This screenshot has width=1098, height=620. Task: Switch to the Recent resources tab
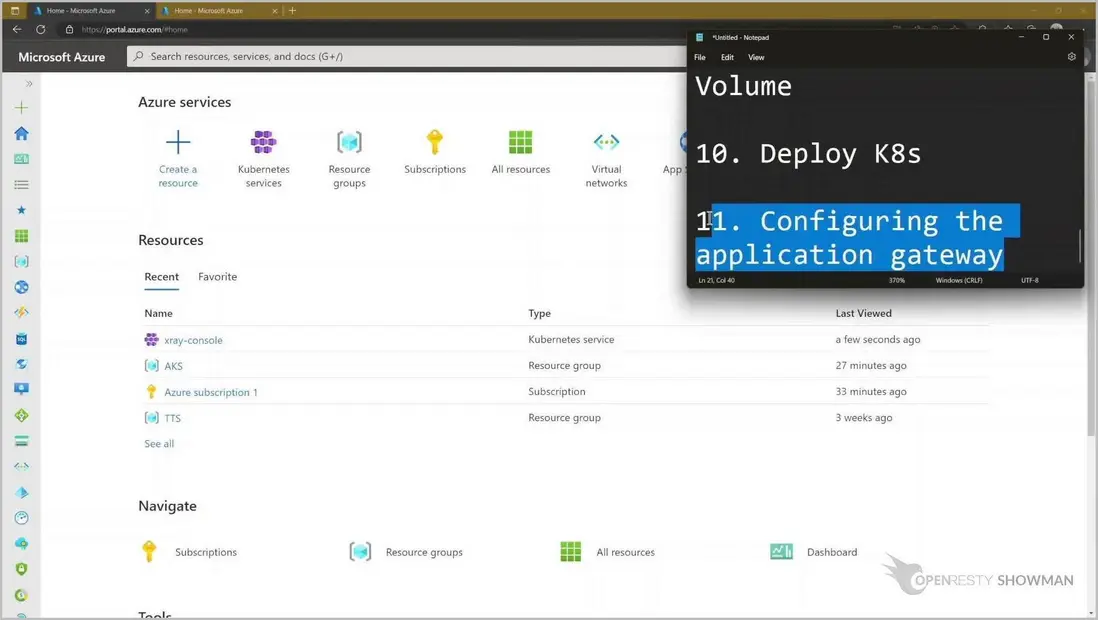(x=162, y=277)
